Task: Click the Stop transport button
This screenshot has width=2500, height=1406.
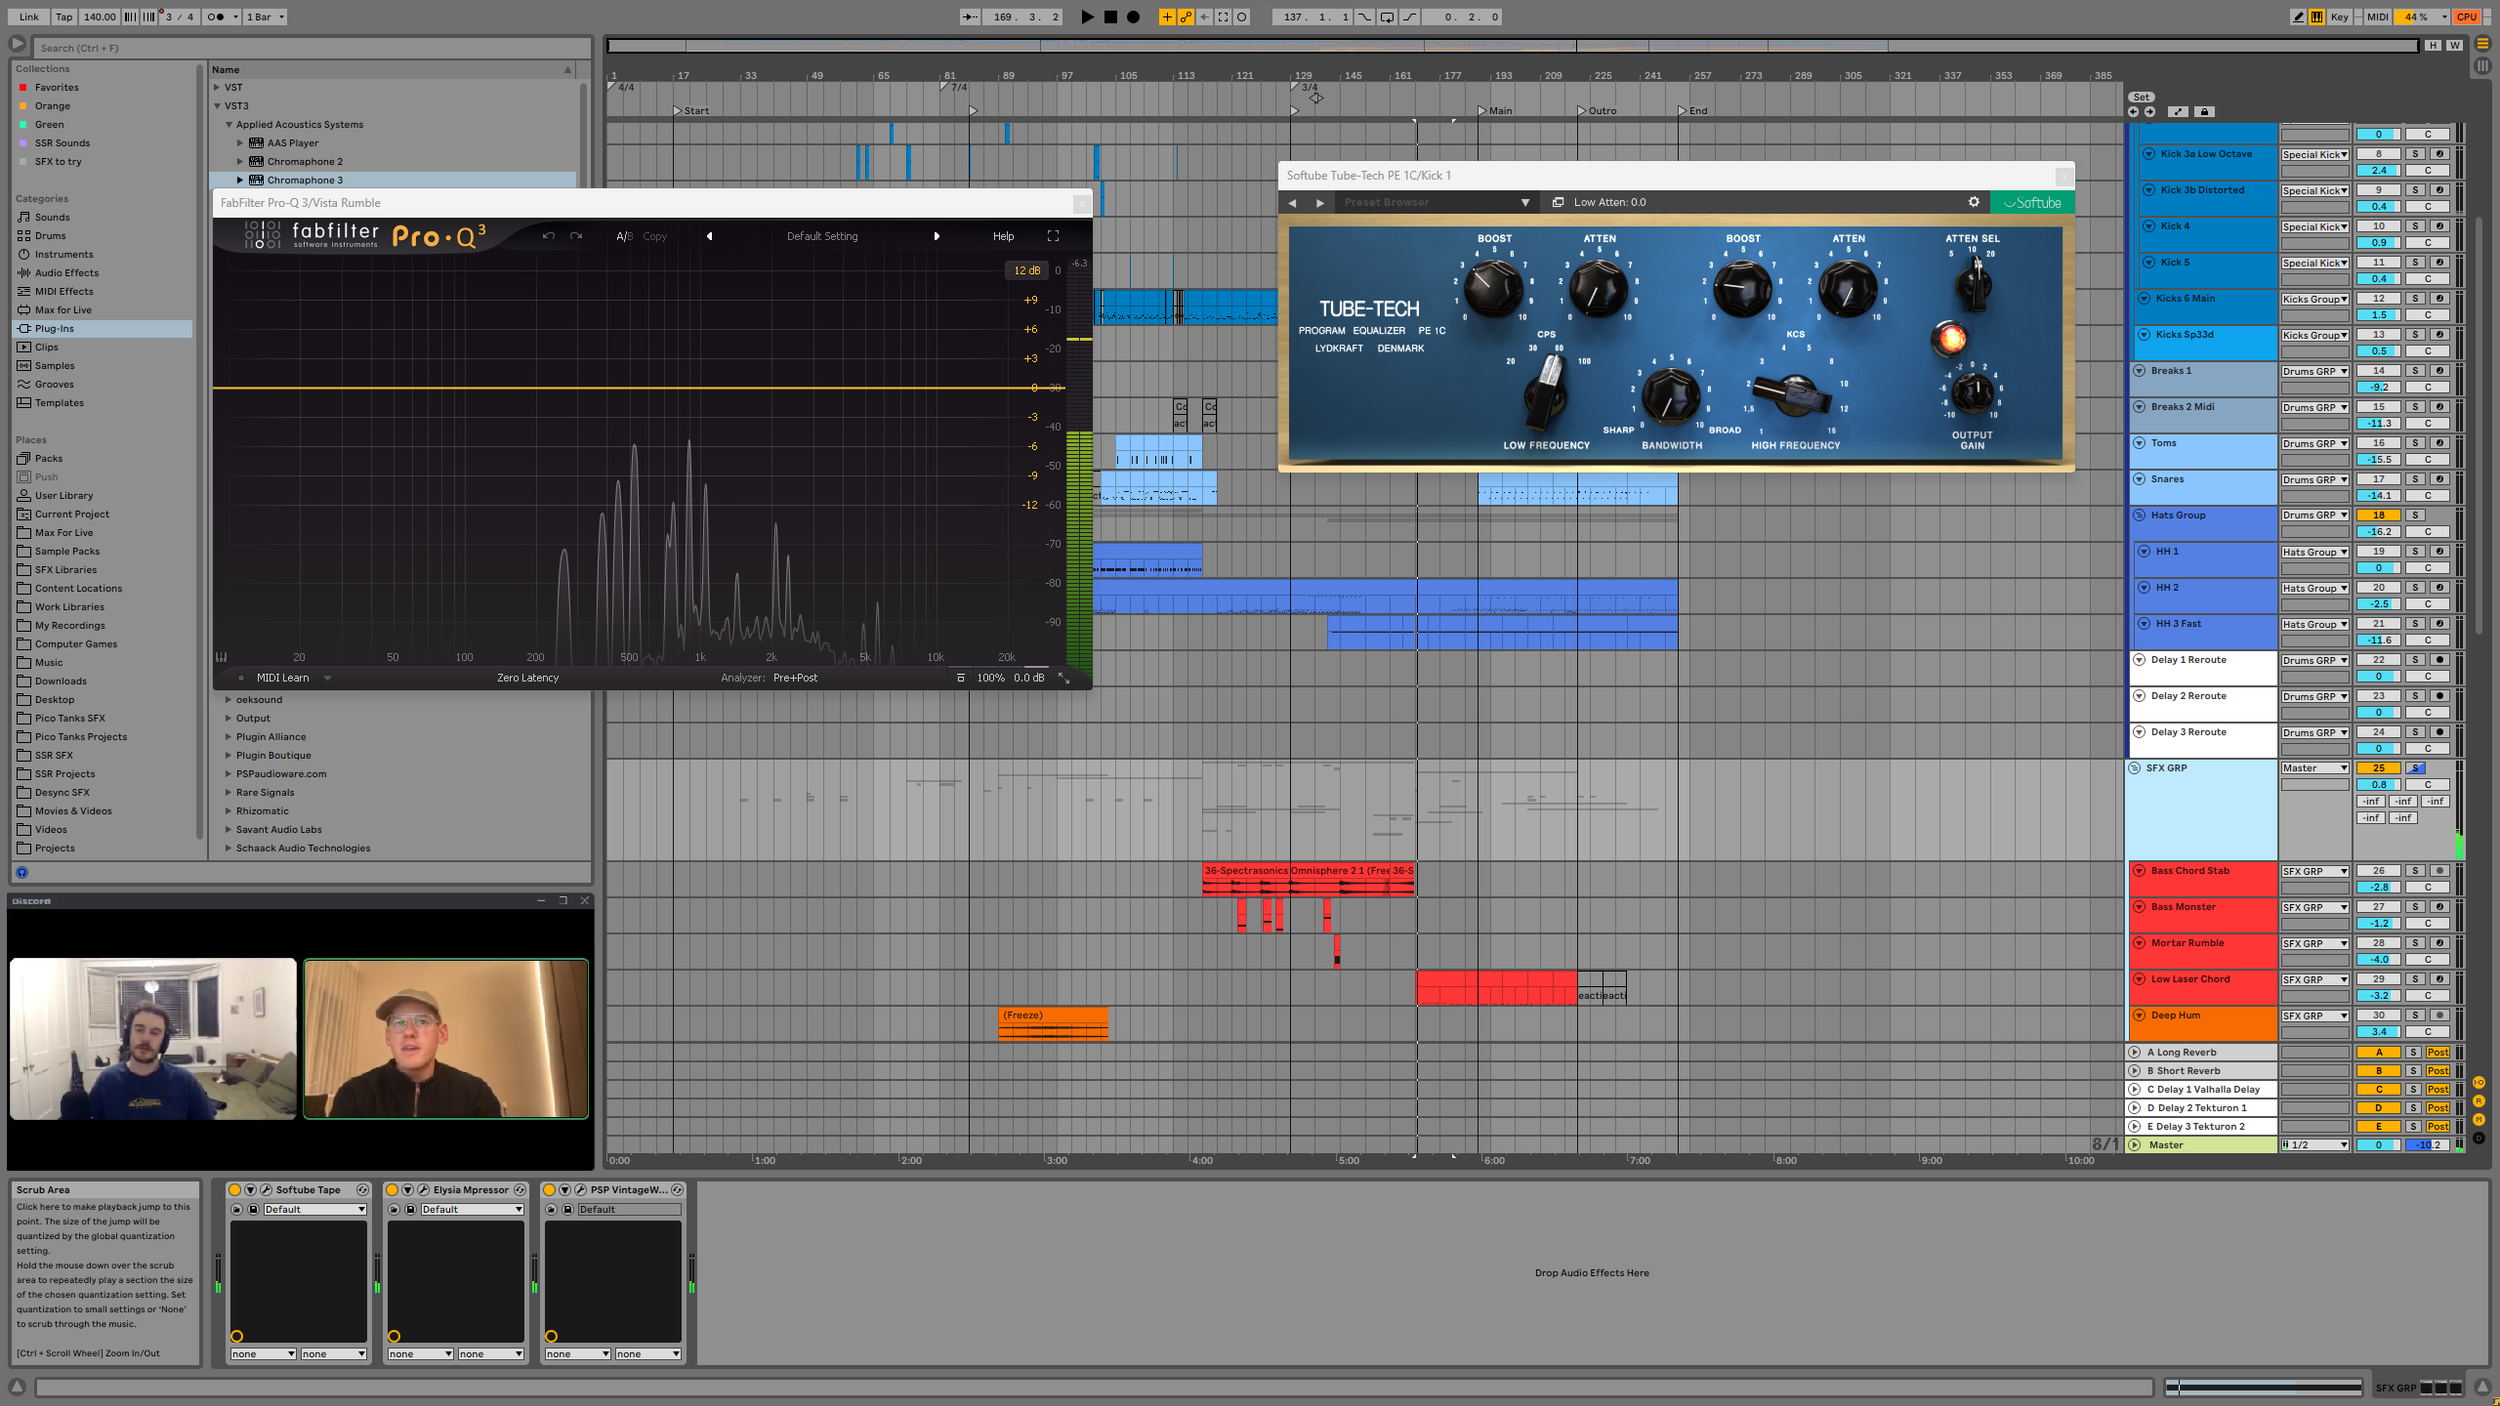Action: pyautogui.click(x=1110, y=17)
